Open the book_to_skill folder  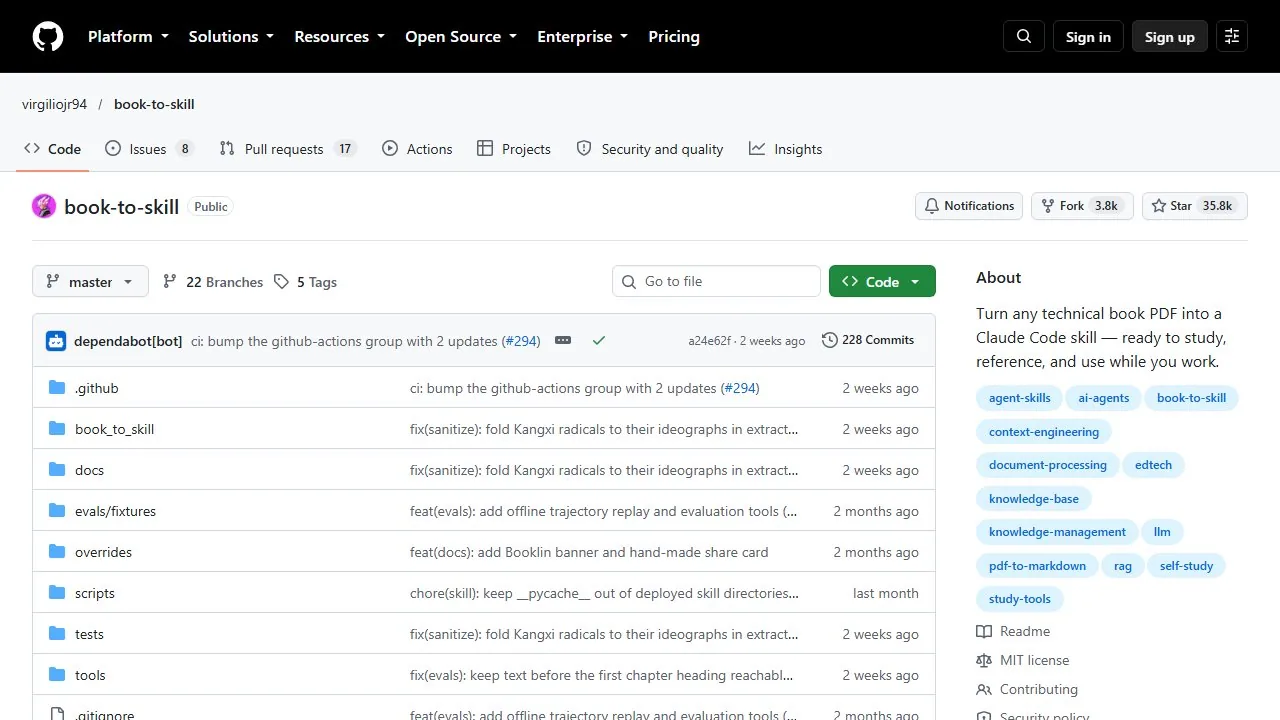pyautogui.click(x=114, y=429)
